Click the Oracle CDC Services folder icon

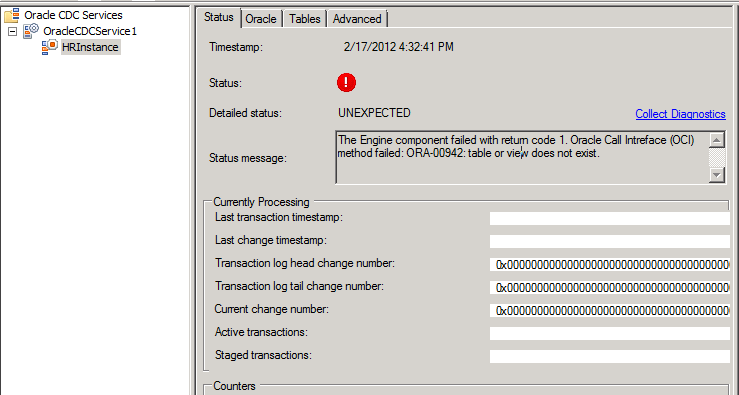[x=12, y=15]
